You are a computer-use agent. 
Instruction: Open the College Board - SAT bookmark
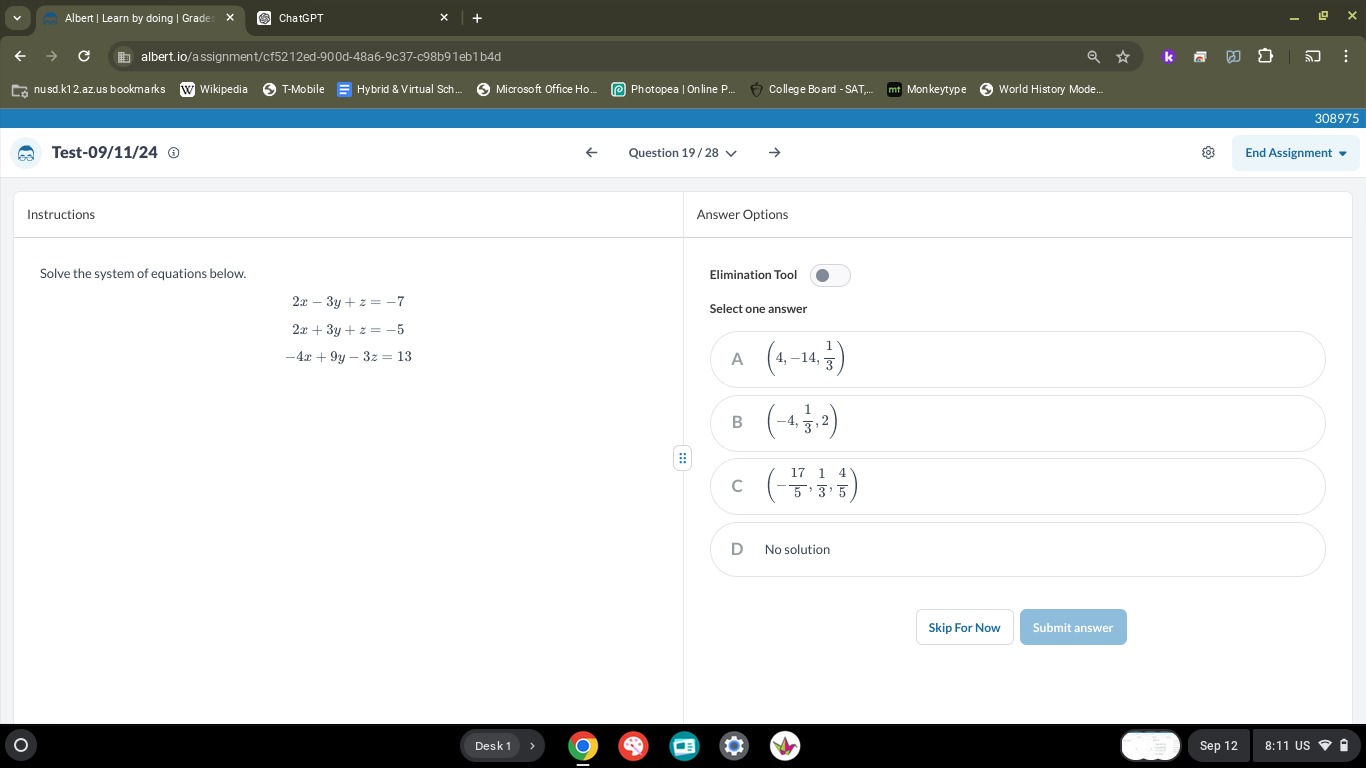tap(811, 89)
